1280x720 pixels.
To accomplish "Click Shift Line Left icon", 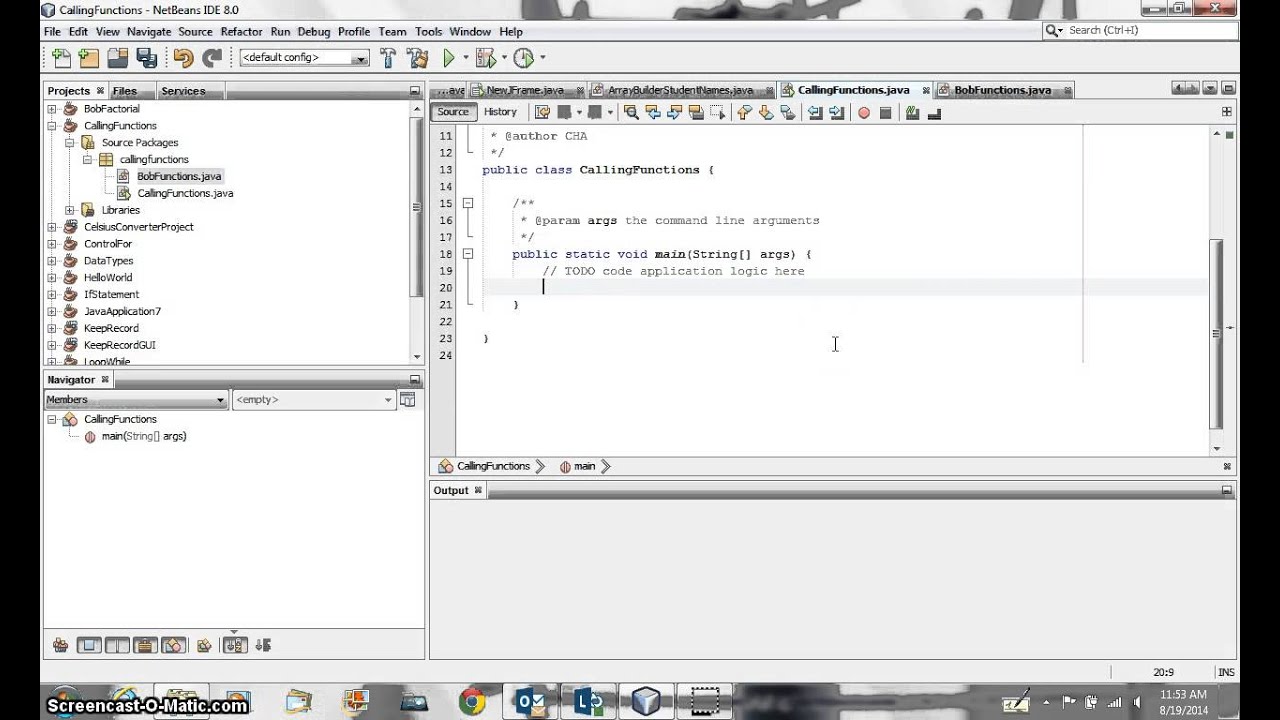I will point(815,113).
